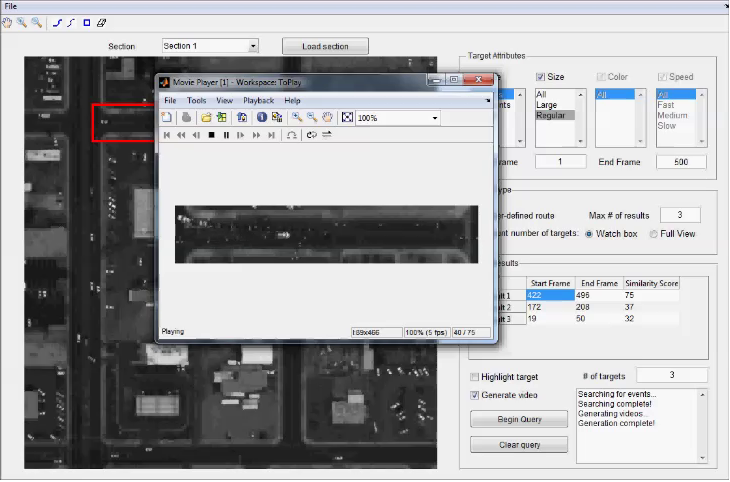Click the End Frame input field
The height and width of the screenshot is (482, 730).
681,162
